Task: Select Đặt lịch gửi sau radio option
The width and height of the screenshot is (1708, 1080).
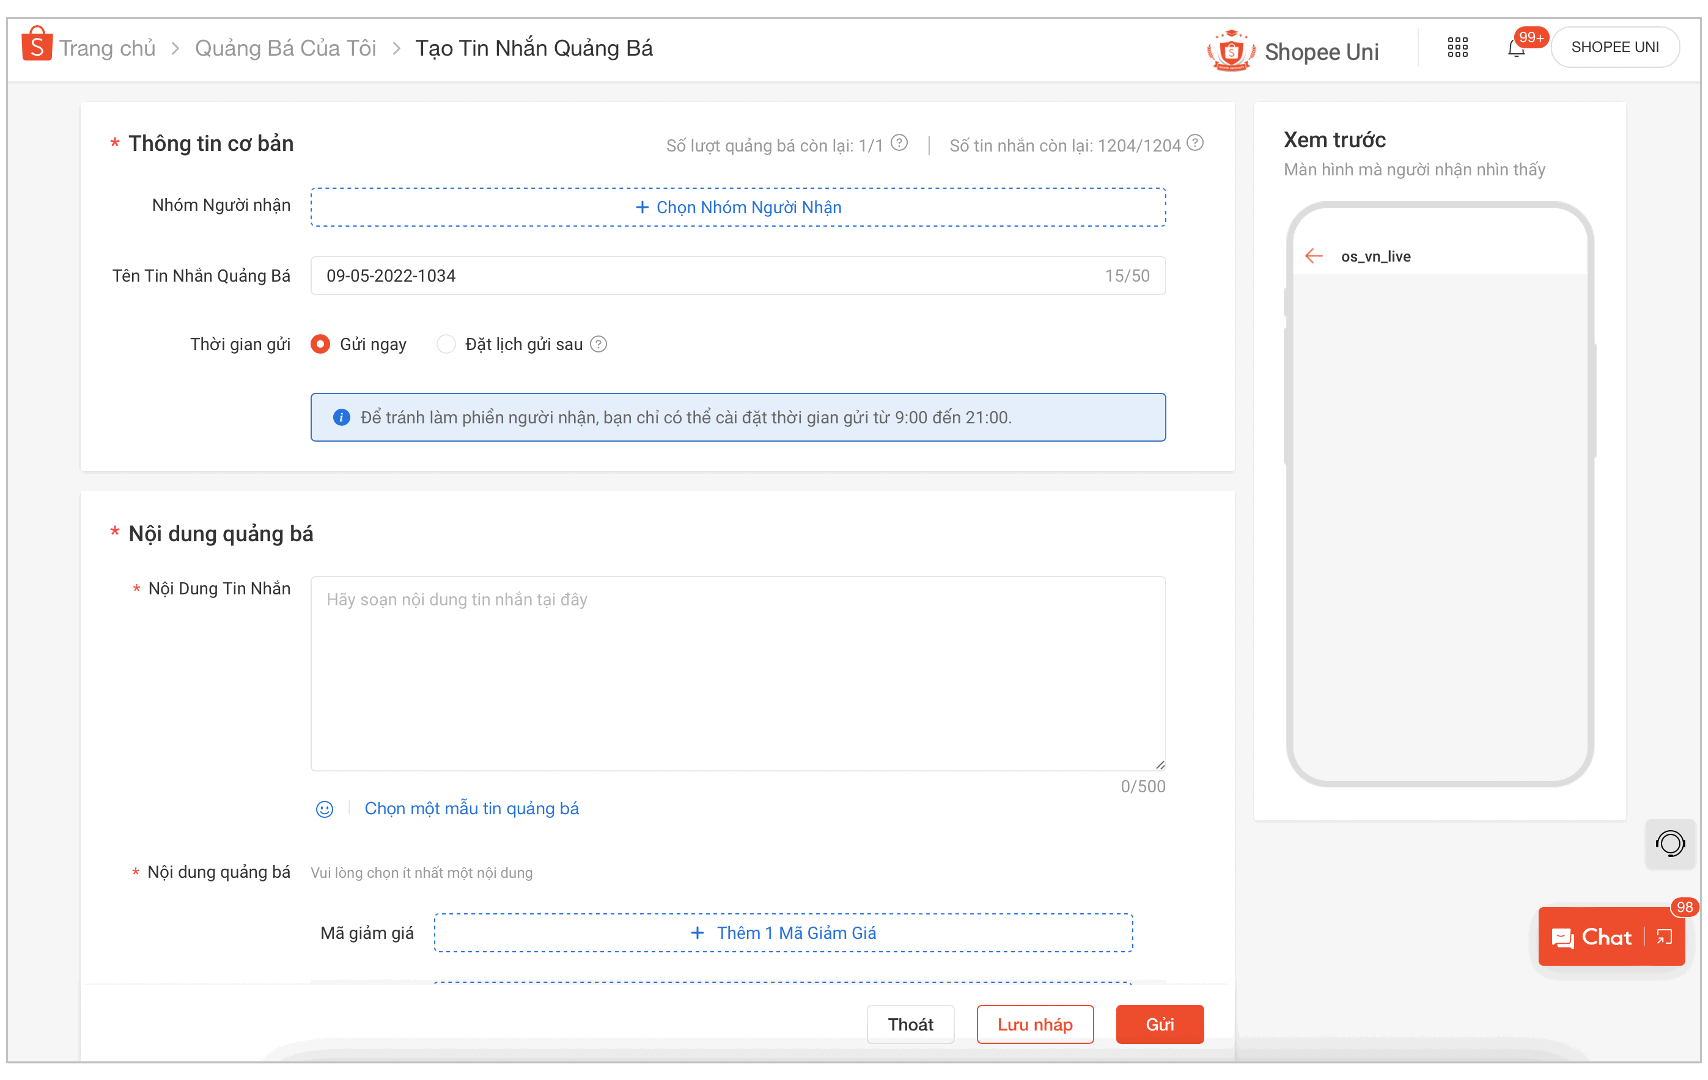Action: [446, 344]
